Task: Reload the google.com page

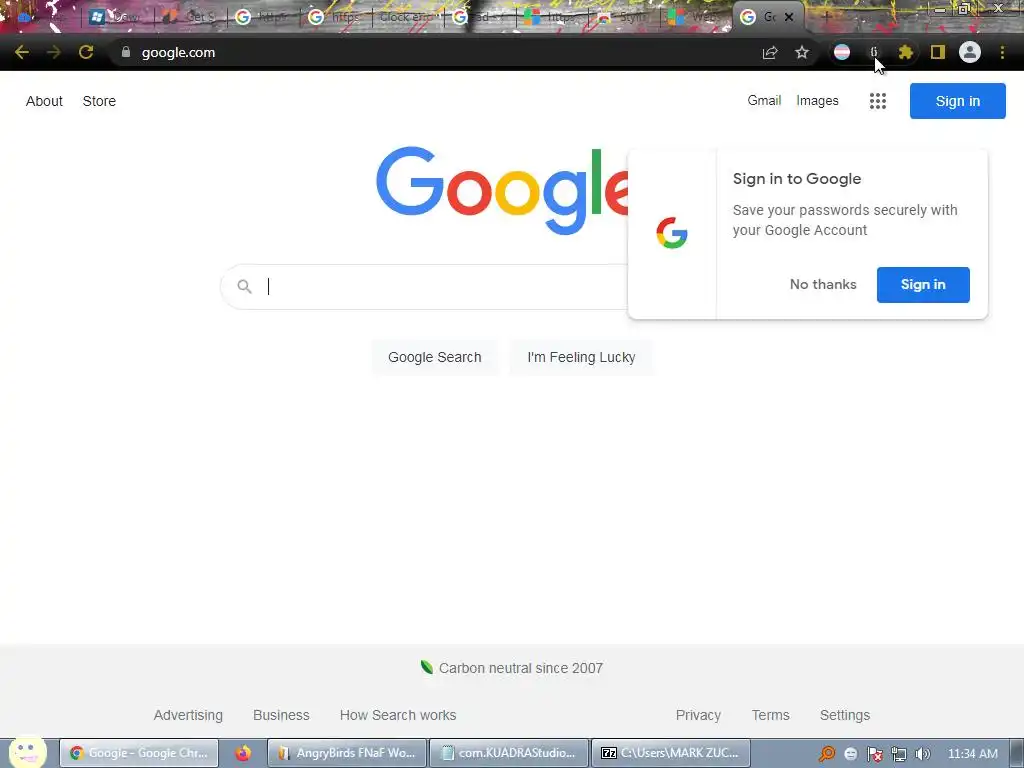Action: [86, 52]
